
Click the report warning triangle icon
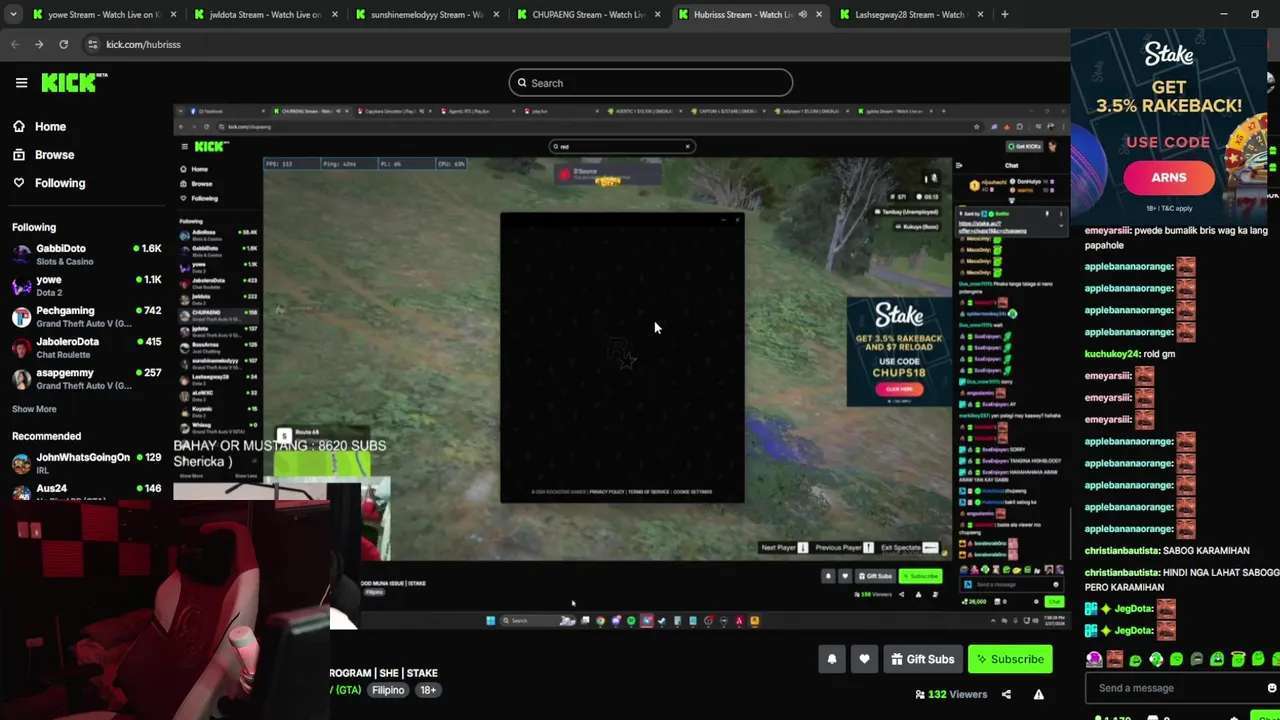tap(1038, 694)
